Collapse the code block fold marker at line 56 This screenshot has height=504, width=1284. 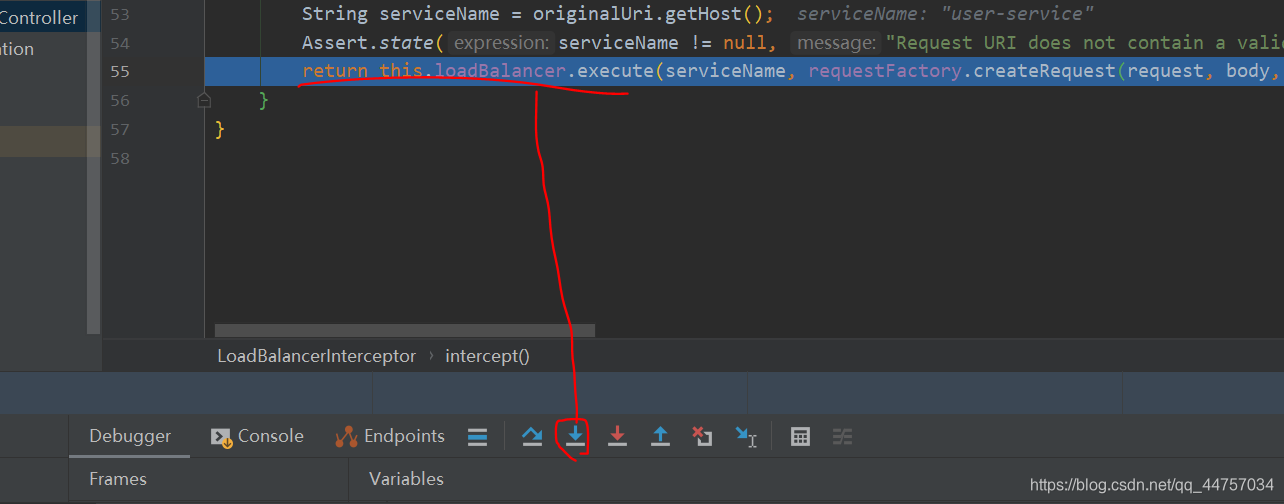pos(204,100)
